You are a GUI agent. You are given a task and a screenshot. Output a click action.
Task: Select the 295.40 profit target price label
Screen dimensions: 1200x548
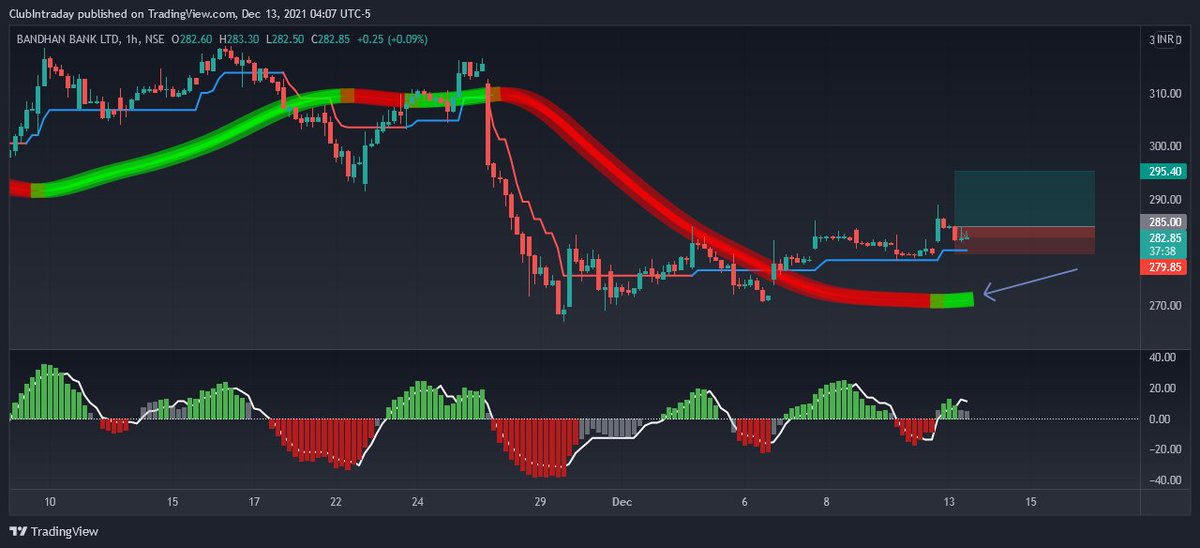tap(1162, 171)
